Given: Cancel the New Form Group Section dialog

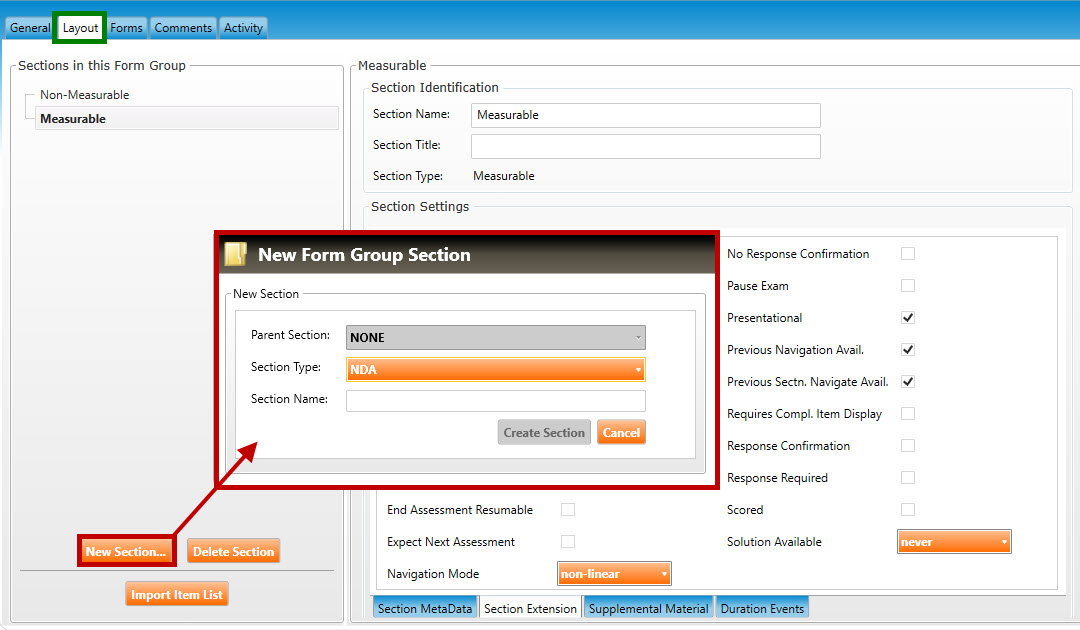Looking at the screenshot, I should (x=621, y=433).
